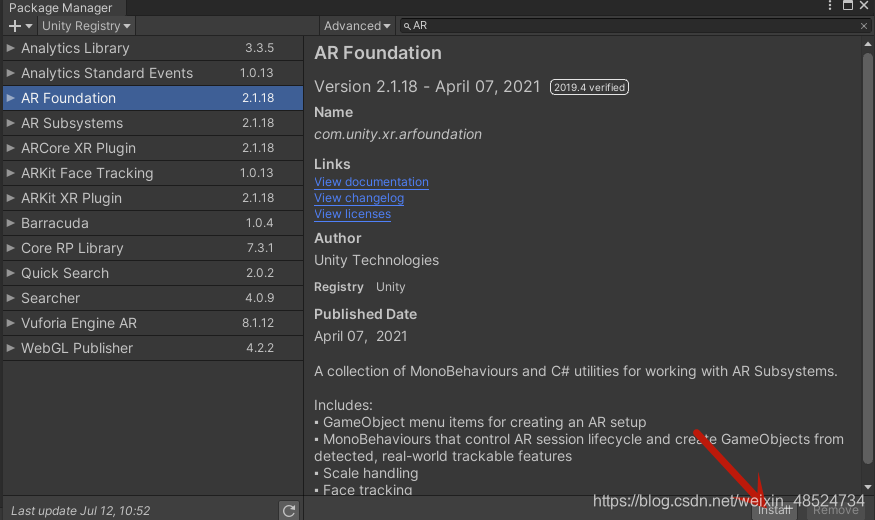Select AR Foundation in package list
The image size is (875, 520).
pos(153,98)
